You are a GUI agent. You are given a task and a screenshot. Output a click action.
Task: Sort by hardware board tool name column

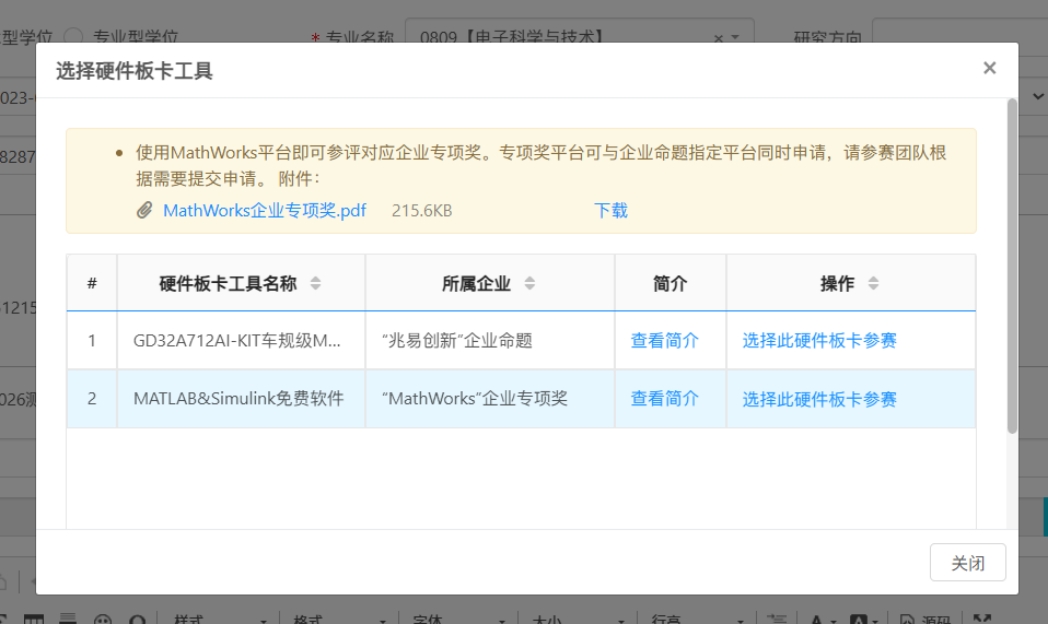tap(316, 284)
